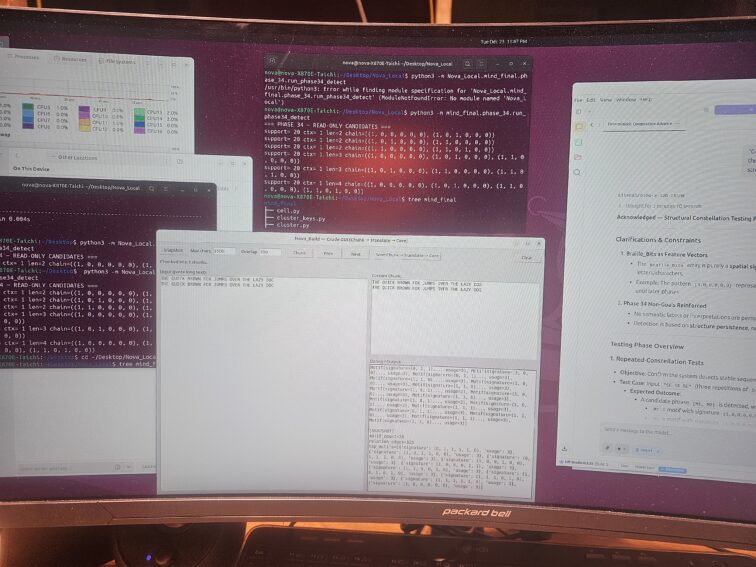Click inside the Input long text area
The image size is (756, 567).
click(x=263, y=383)
